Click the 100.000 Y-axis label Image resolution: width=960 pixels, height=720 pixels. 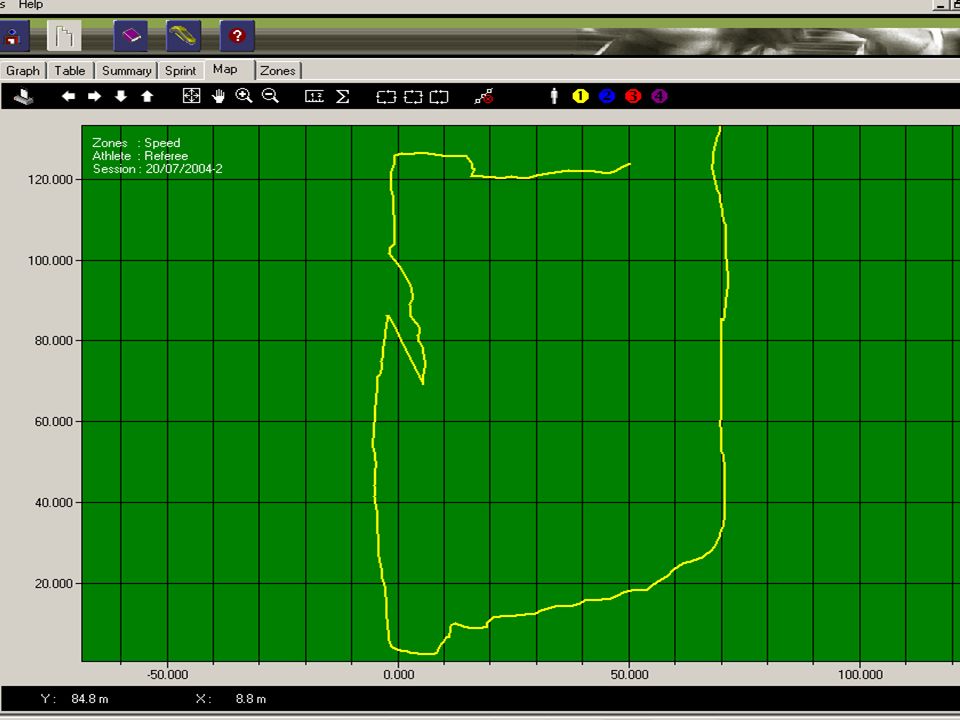50,260
